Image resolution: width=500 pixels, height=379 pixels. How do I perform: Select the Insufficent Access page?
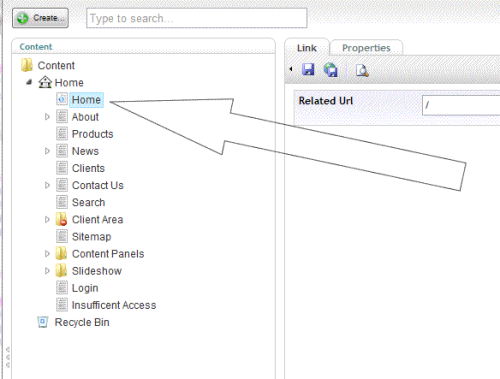(114, 305)
